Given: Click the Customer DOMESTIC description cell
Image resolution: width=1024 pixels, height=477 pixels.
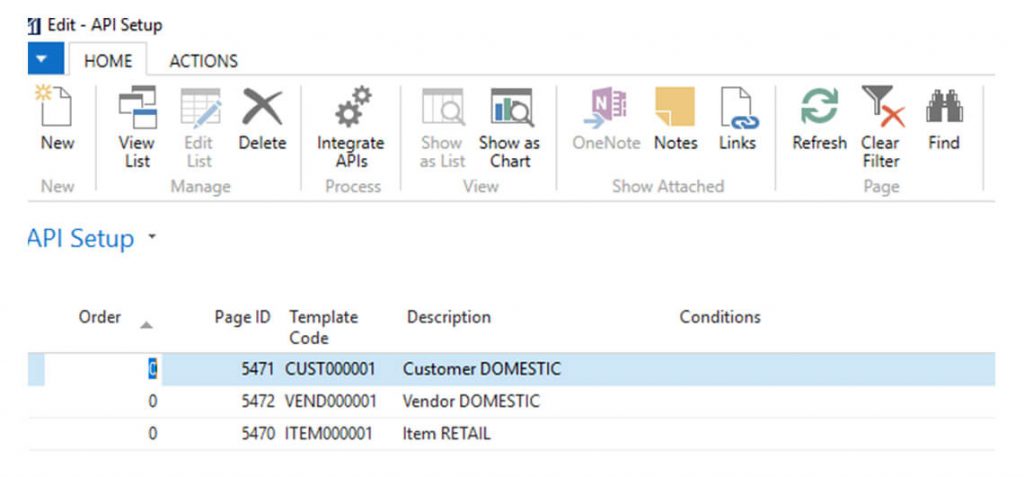Looking at the screenshot, I should 481,369.
